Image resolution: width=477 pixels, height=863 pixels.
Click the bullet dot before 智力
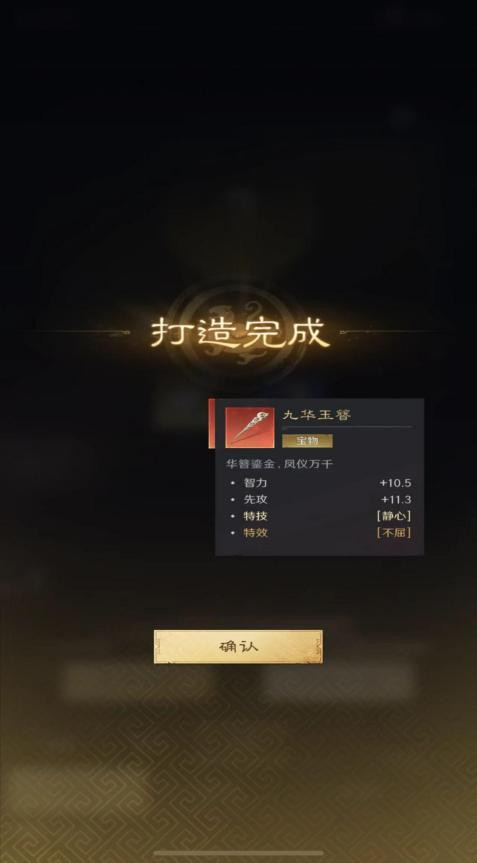(233, 483)
